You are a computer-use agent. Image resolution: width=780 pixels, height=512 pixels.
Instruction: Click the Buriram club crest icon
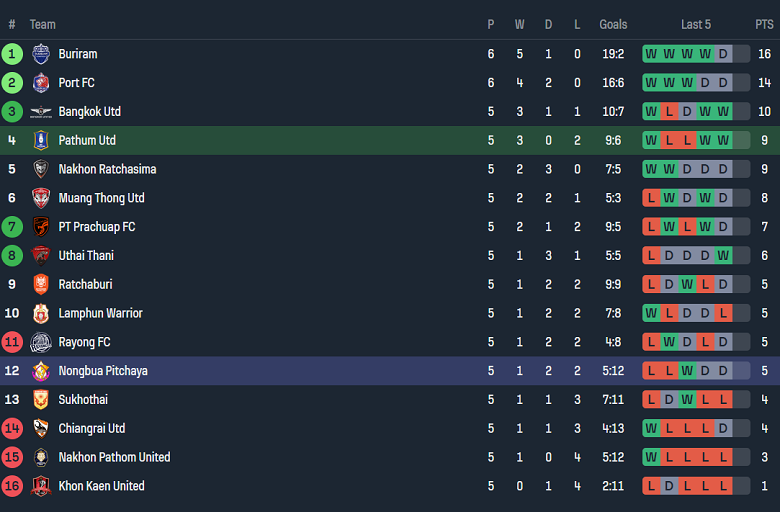(40, 54)
